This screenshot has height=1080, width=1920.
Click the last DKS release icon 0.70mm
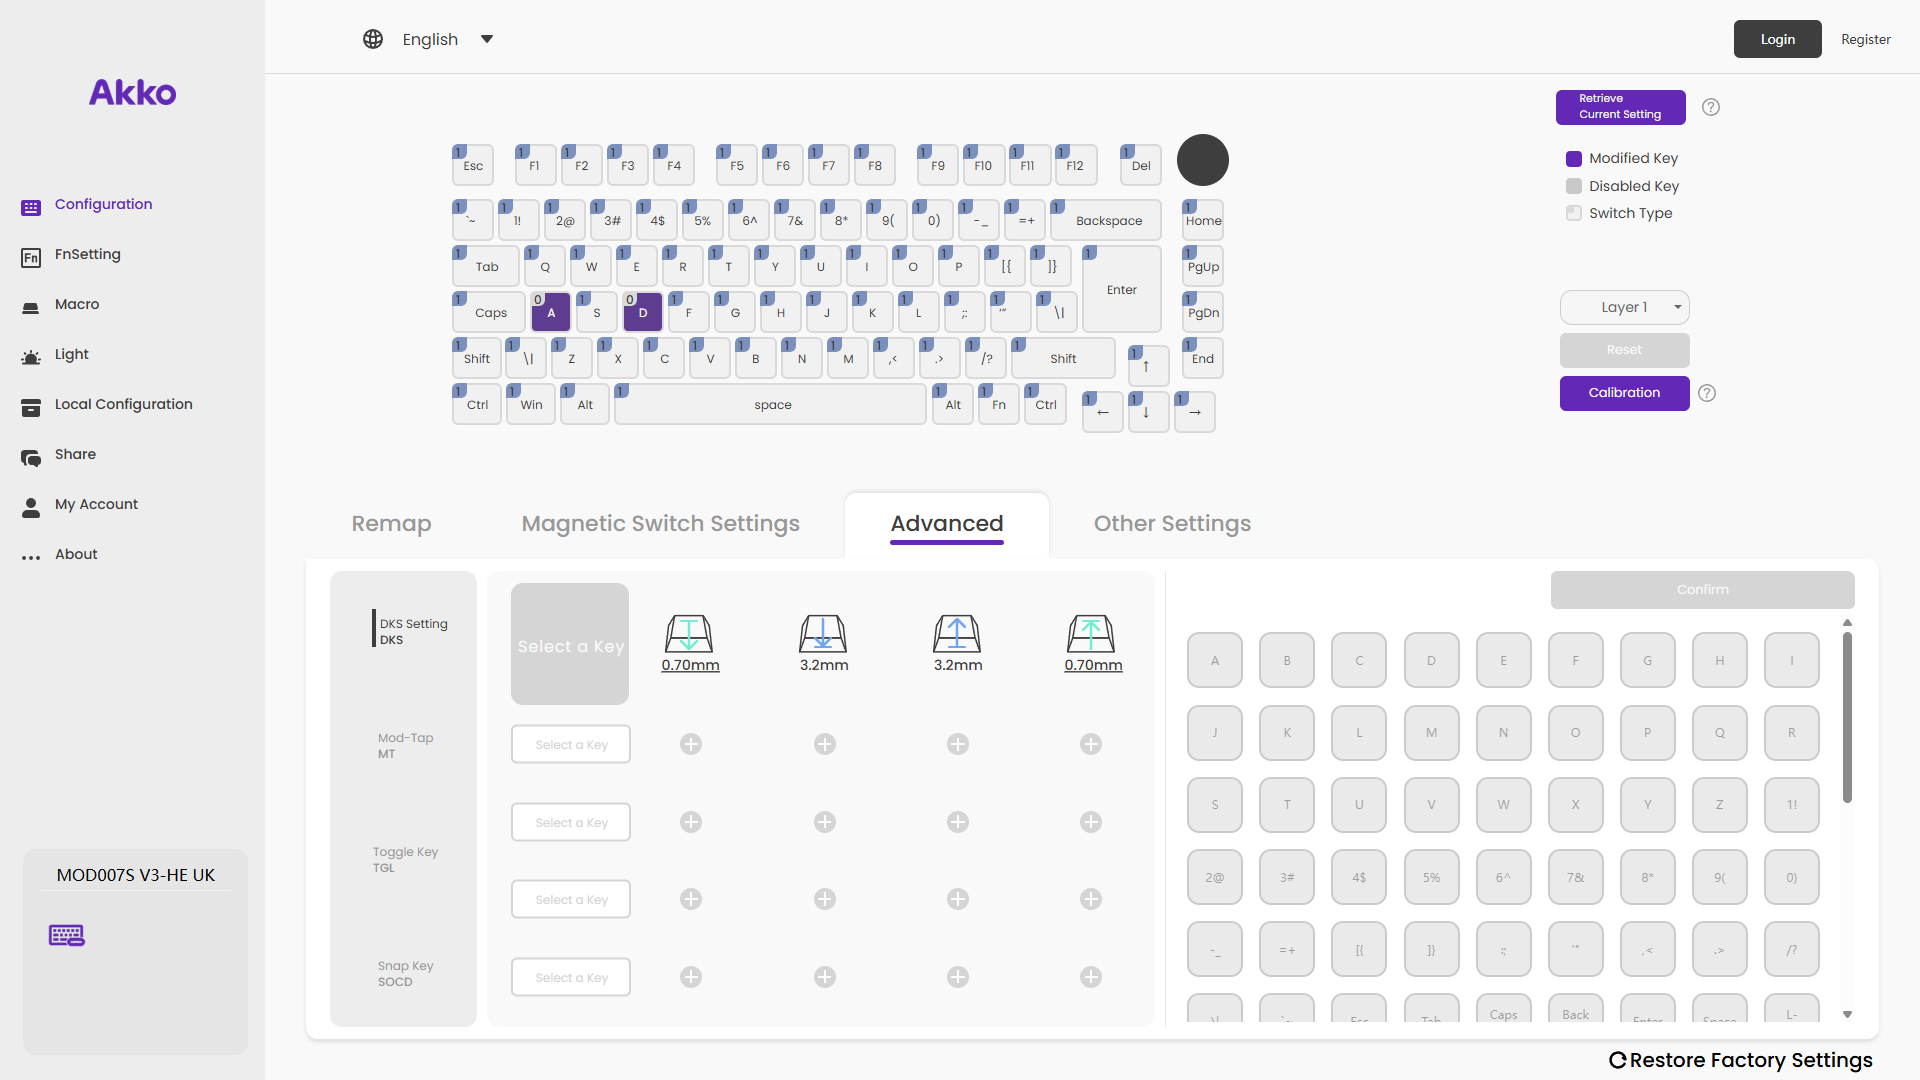tap(1091, 634)
